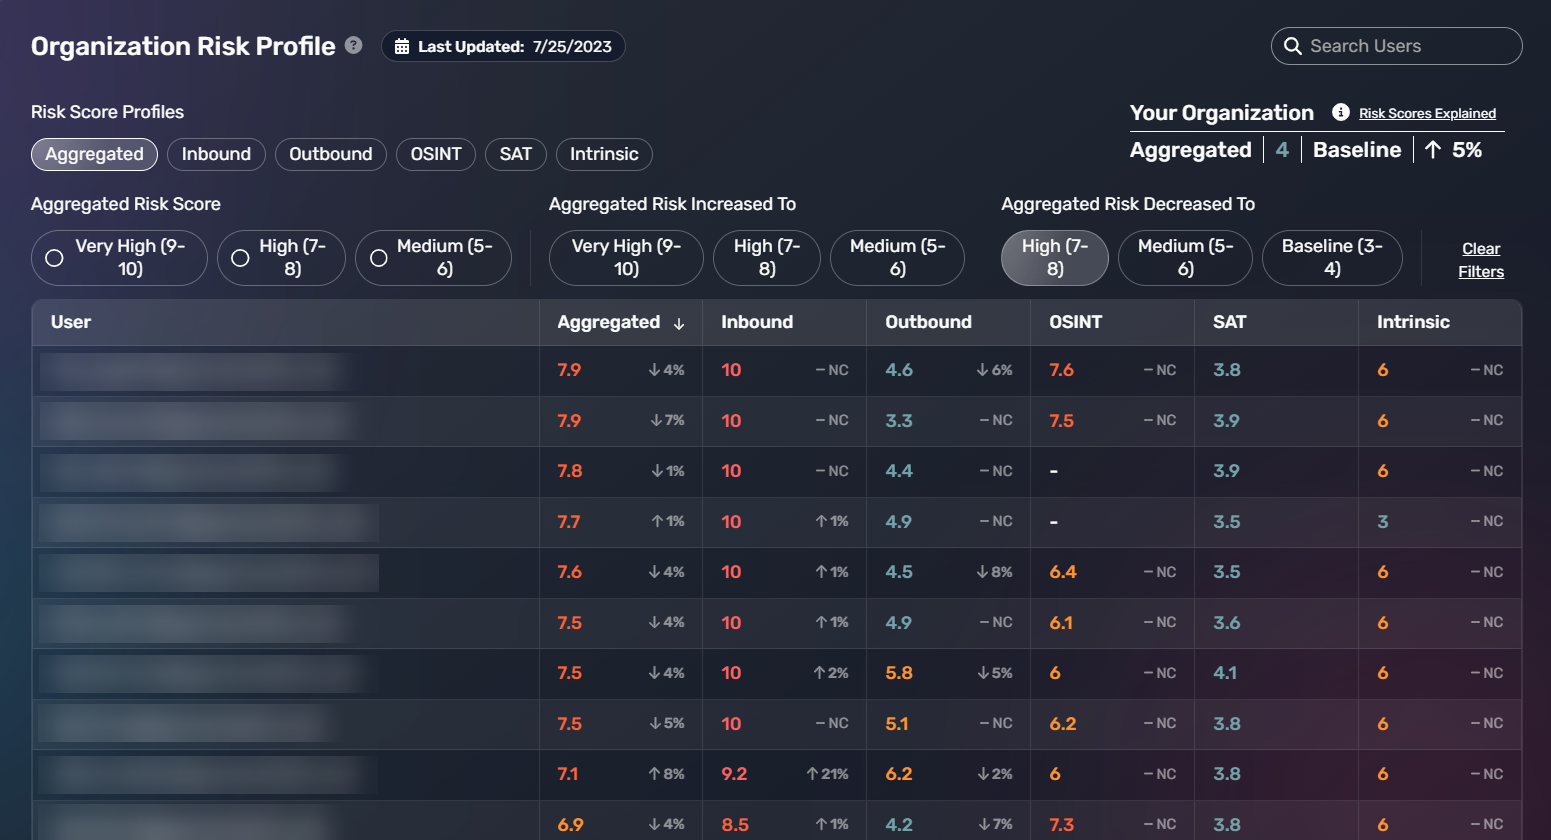
Task: Select High (7-8) Aggregated Risk Score radio
Action: point(240,258)
